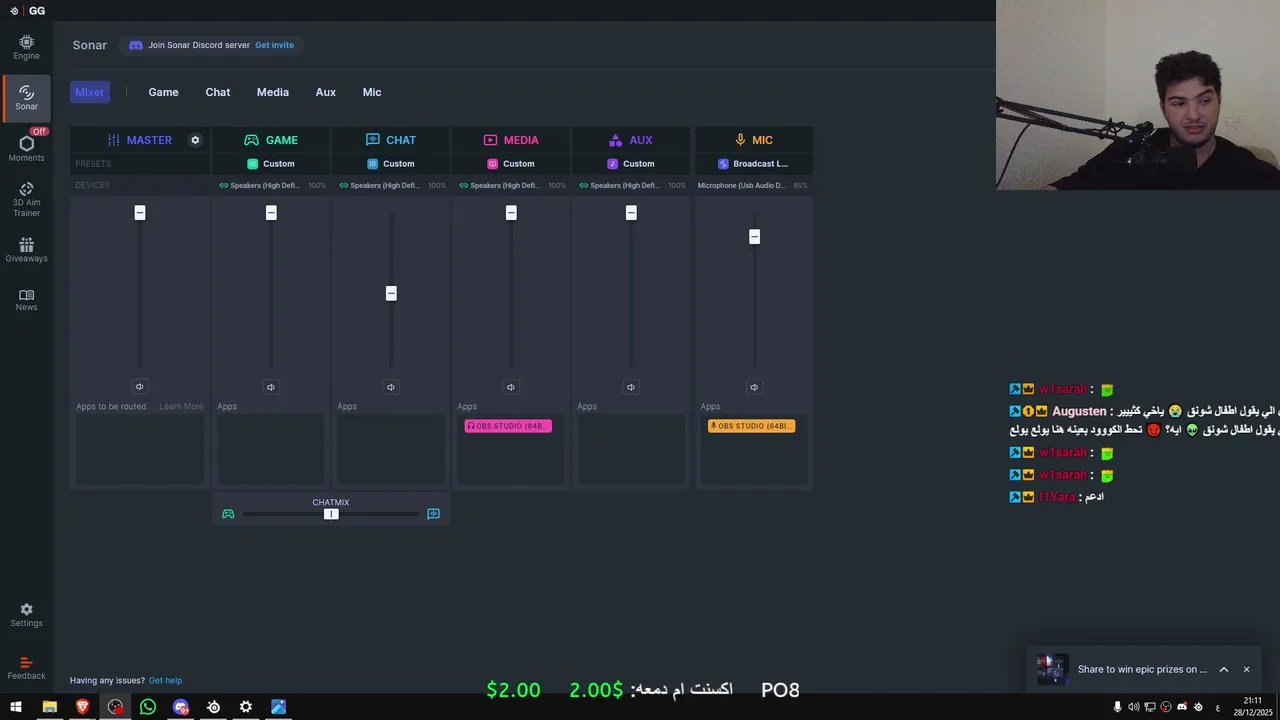Open OBS Studio from the taskbar
The width and height of the screenshot is (1280, 720).
(x=115, y=707)
